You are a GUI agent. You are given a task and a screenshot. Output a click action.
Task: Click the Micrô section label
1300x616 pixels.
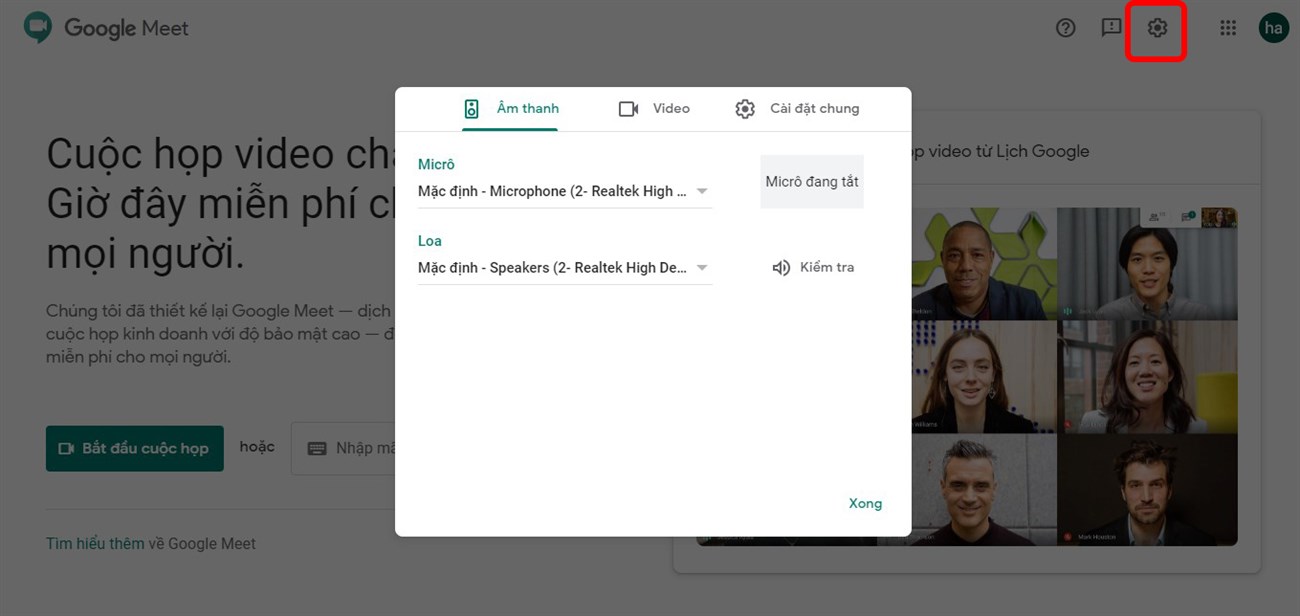point(436,164)
